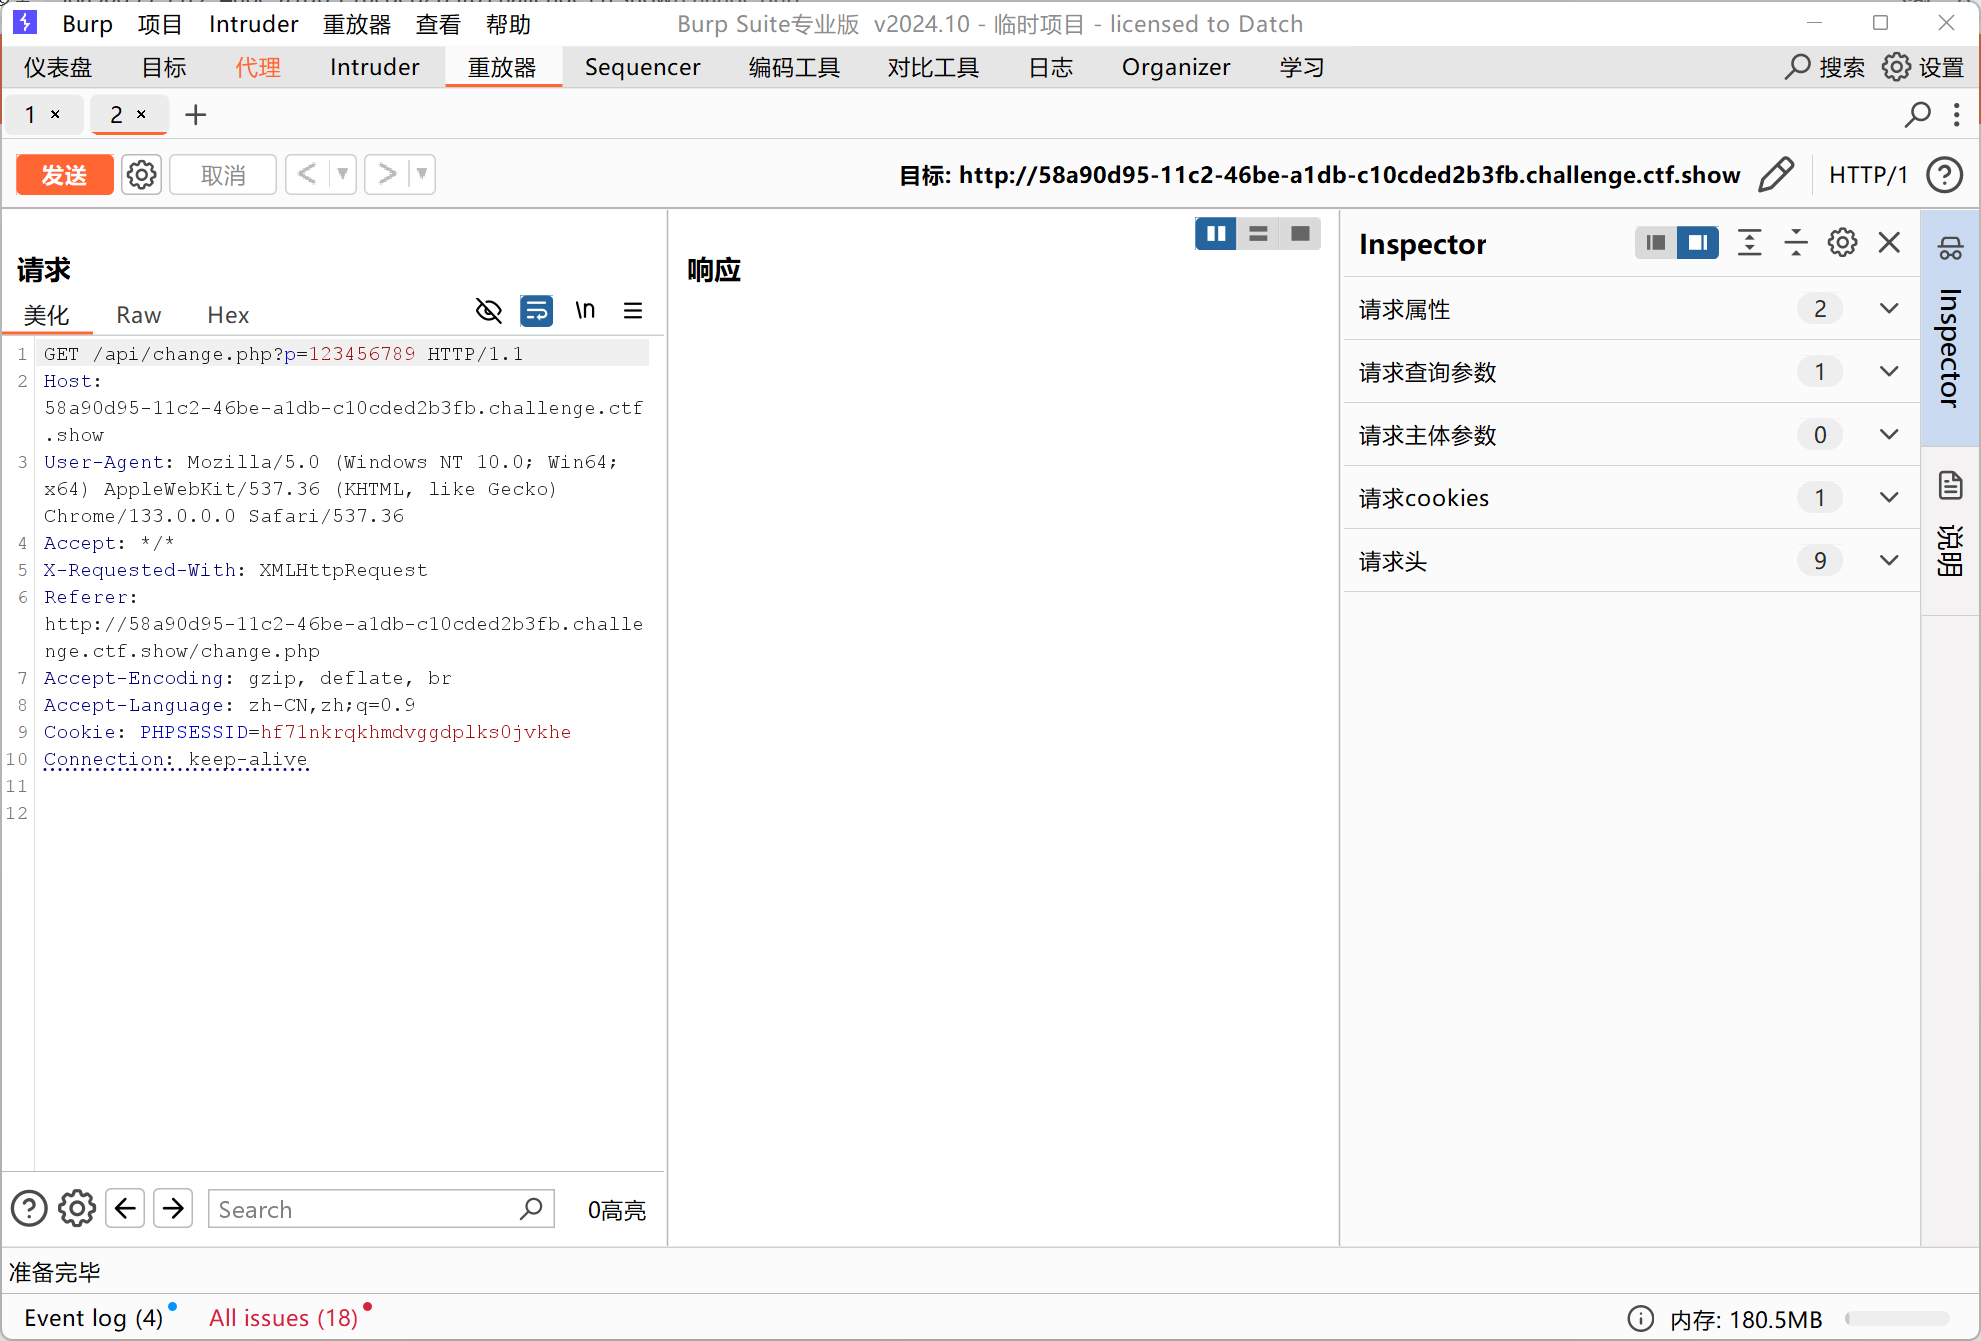The height and width of the screenshot is (1341, 1981).
Task: Open the request pane hamburger menu
Action: 633,311
